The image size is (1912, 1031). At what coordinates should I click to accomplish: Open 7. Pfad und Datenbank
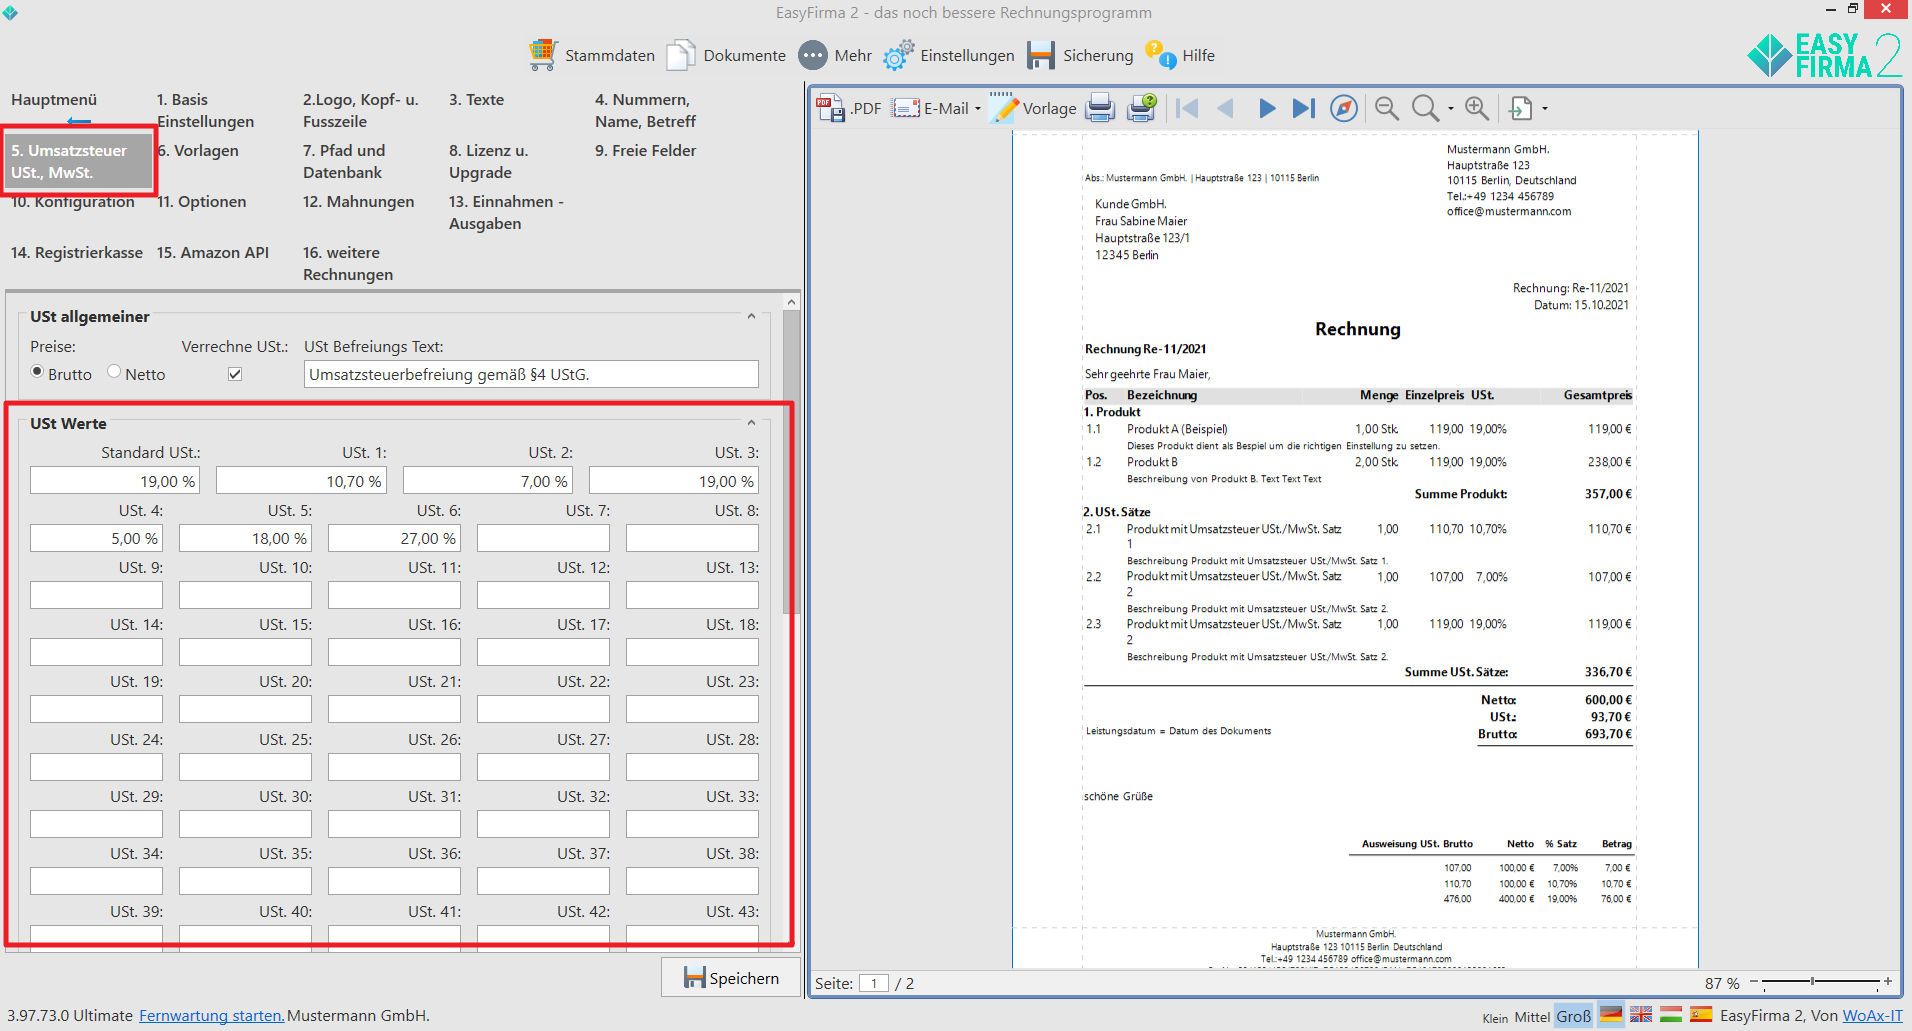344,161
